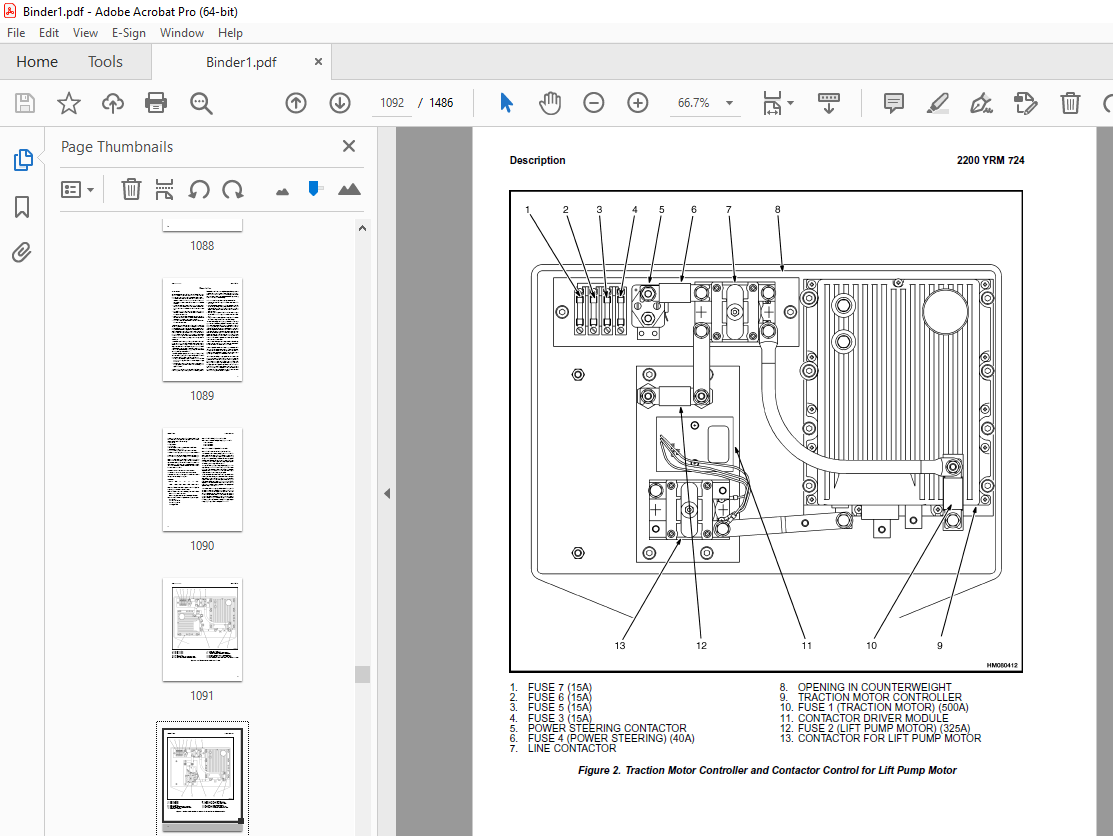Click the '2200 YRM 724' header text
1113x836 pixels.
pyautogui.click(x=990, y=160)
